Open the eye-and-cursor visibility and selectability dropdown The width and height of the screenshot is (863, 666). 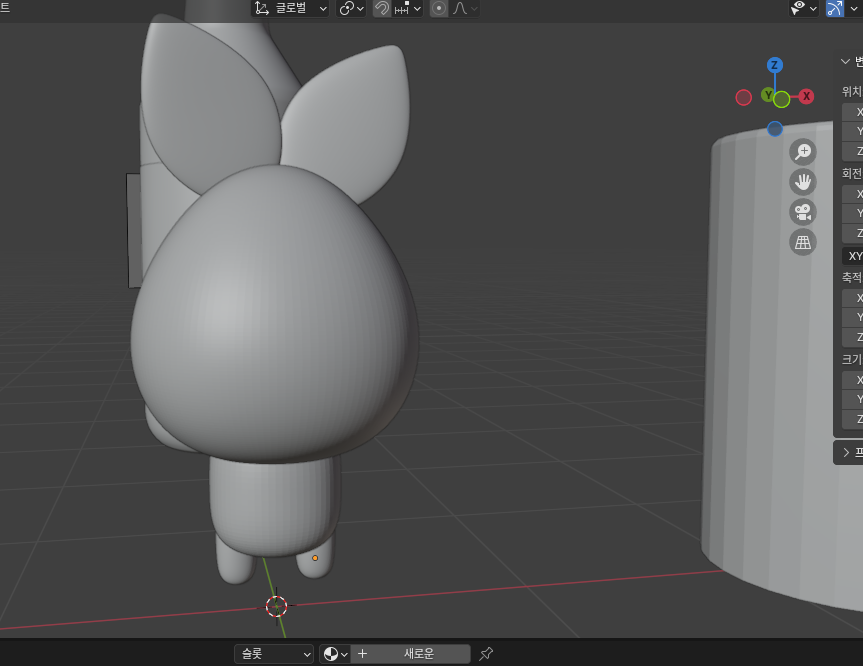(804, 8)
